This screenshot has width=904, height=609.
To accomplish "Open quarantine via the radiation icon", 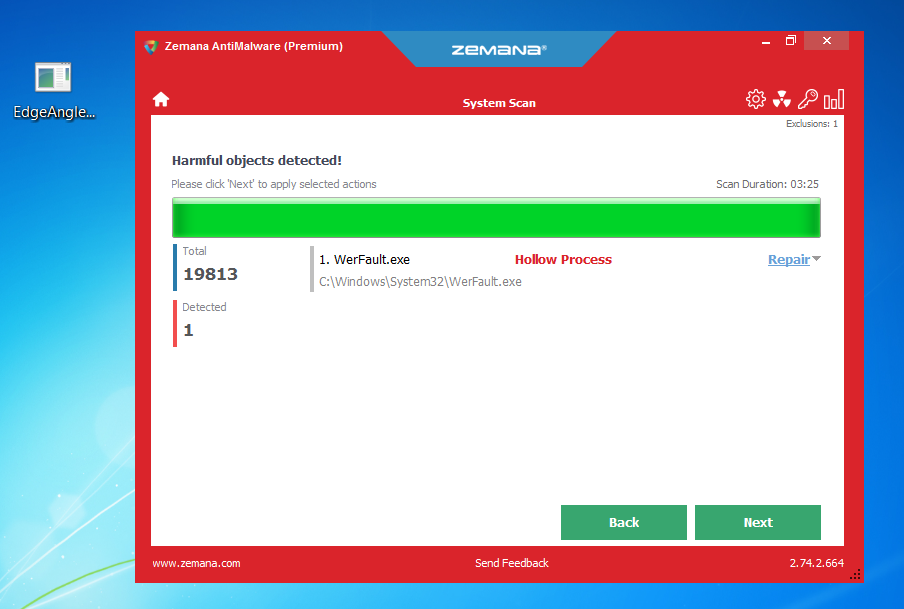I will 782,99.
